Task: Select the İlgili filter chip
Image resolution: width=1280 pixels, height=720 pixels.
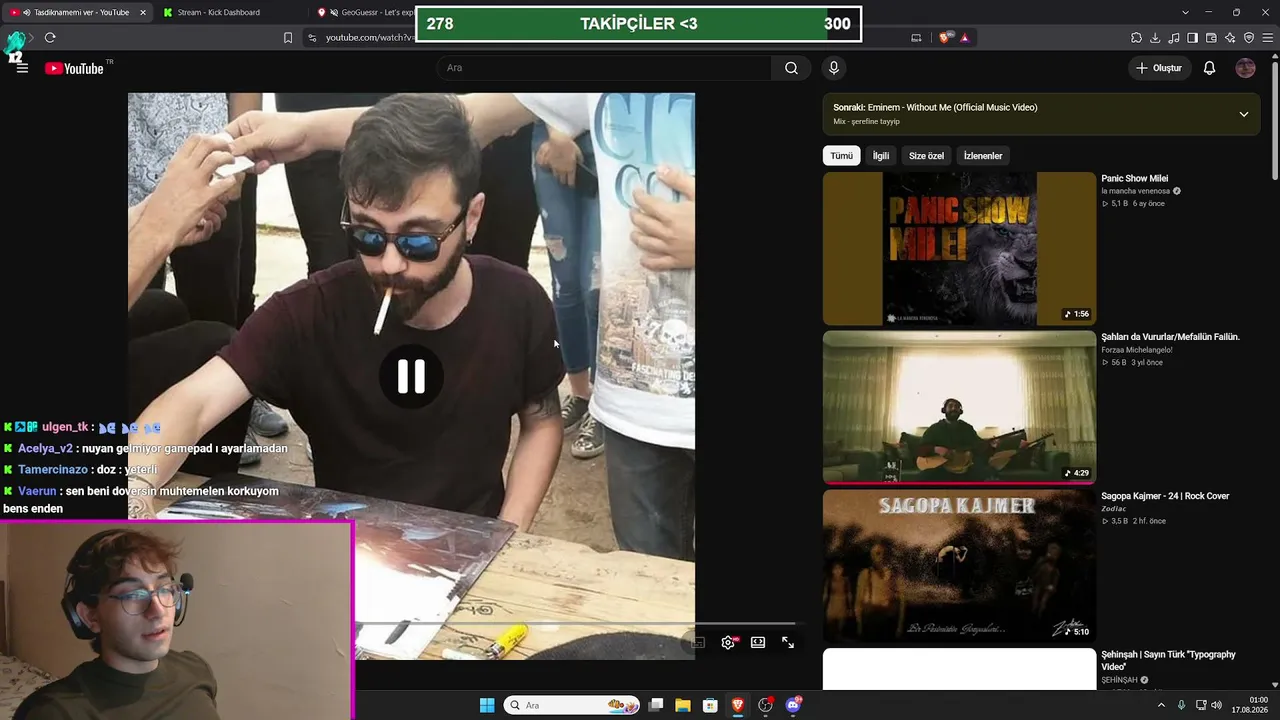Action: (x=881, y=156)
